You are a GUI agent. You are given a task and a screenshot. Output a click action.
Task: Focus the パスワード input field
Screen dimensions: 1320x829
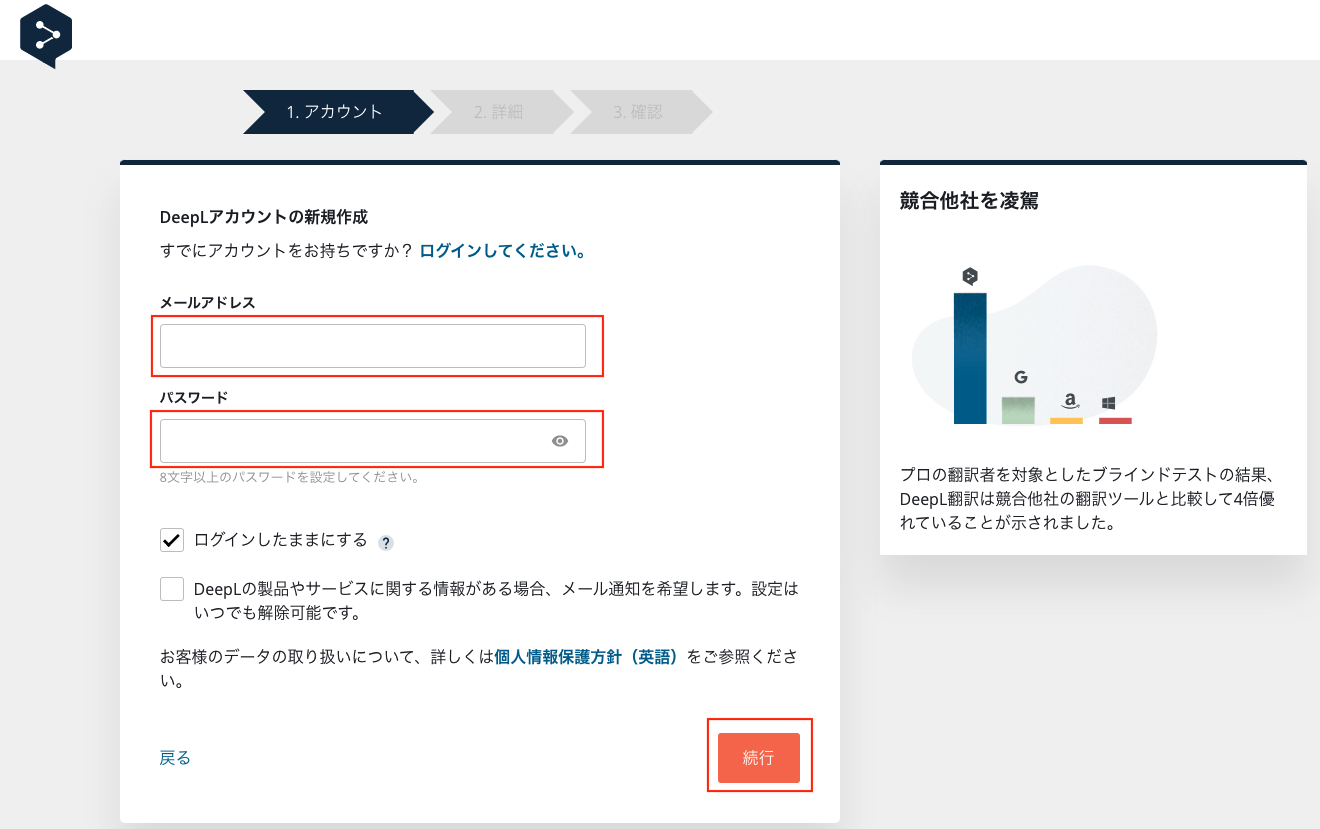(x=373, y=441)
